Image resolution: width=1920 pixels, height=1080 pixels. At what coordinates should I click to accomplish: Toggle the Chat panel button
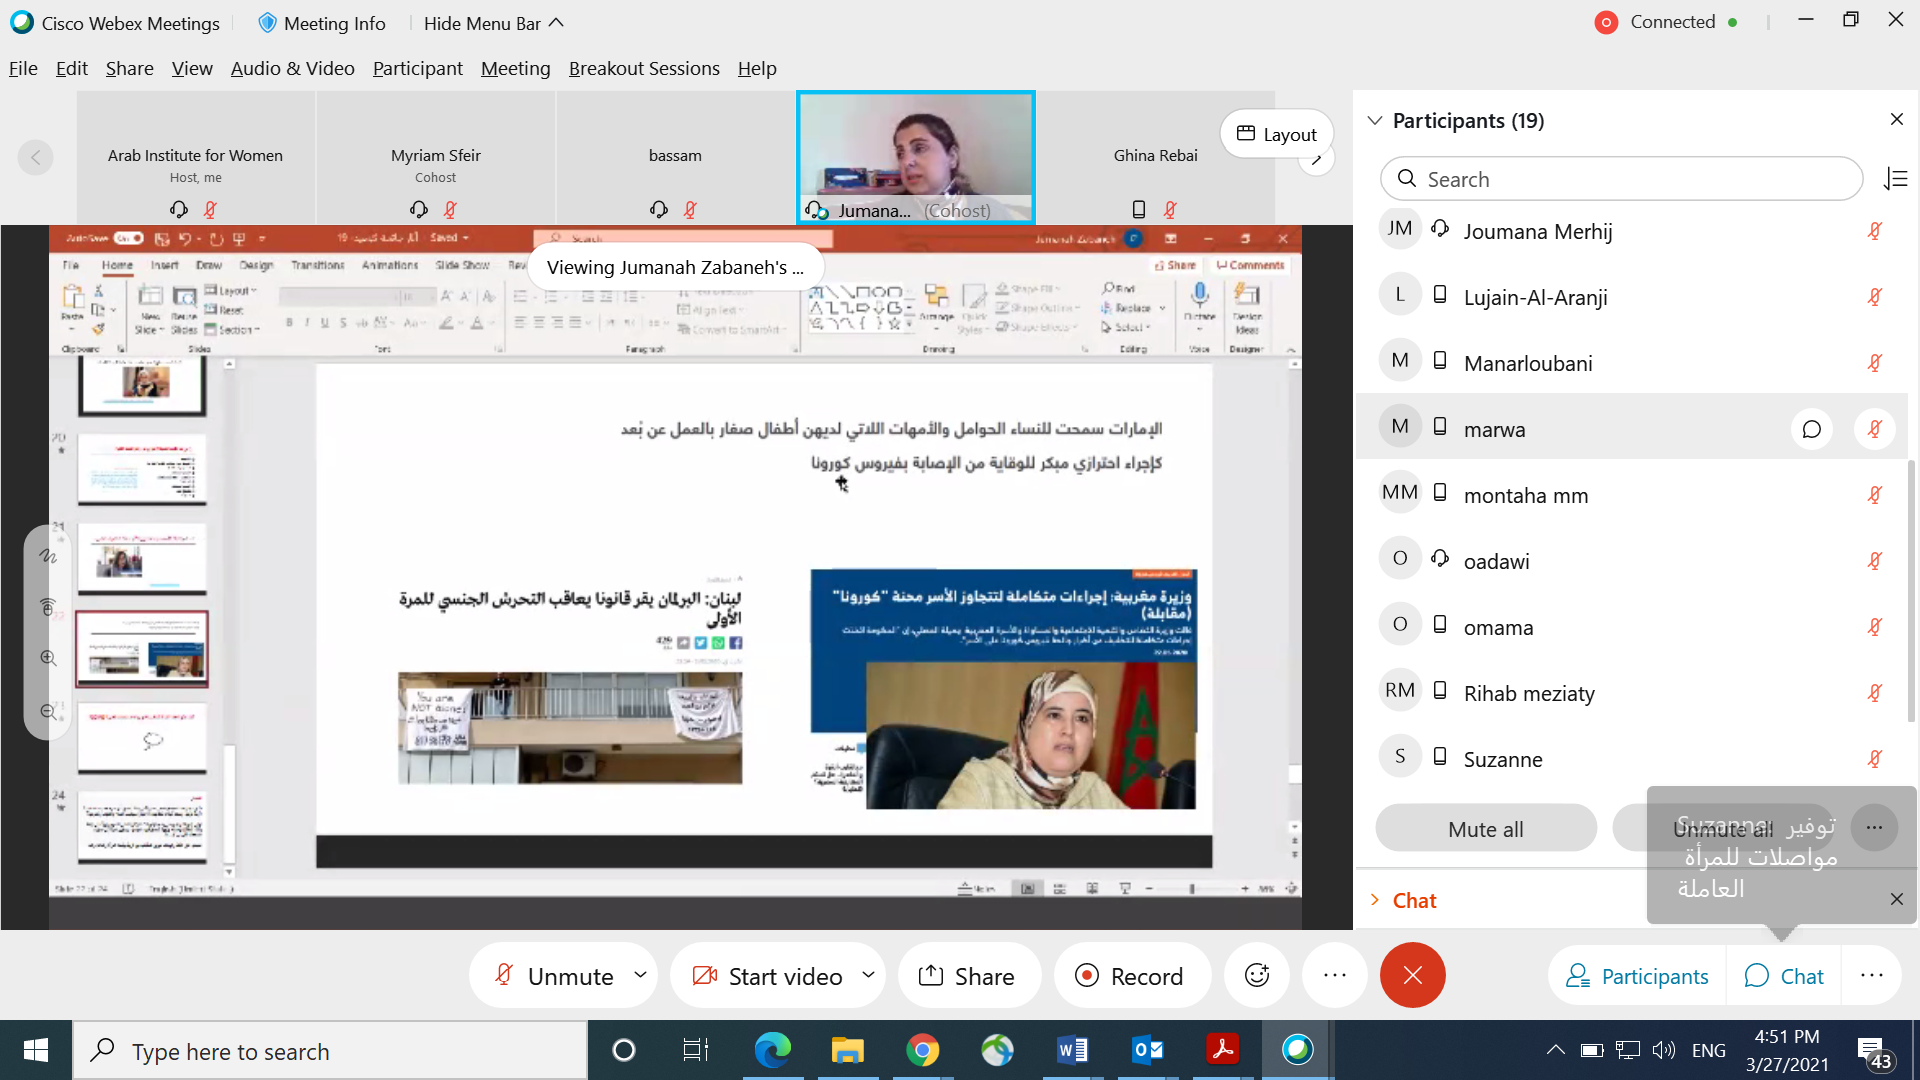tap(1785, 976)
